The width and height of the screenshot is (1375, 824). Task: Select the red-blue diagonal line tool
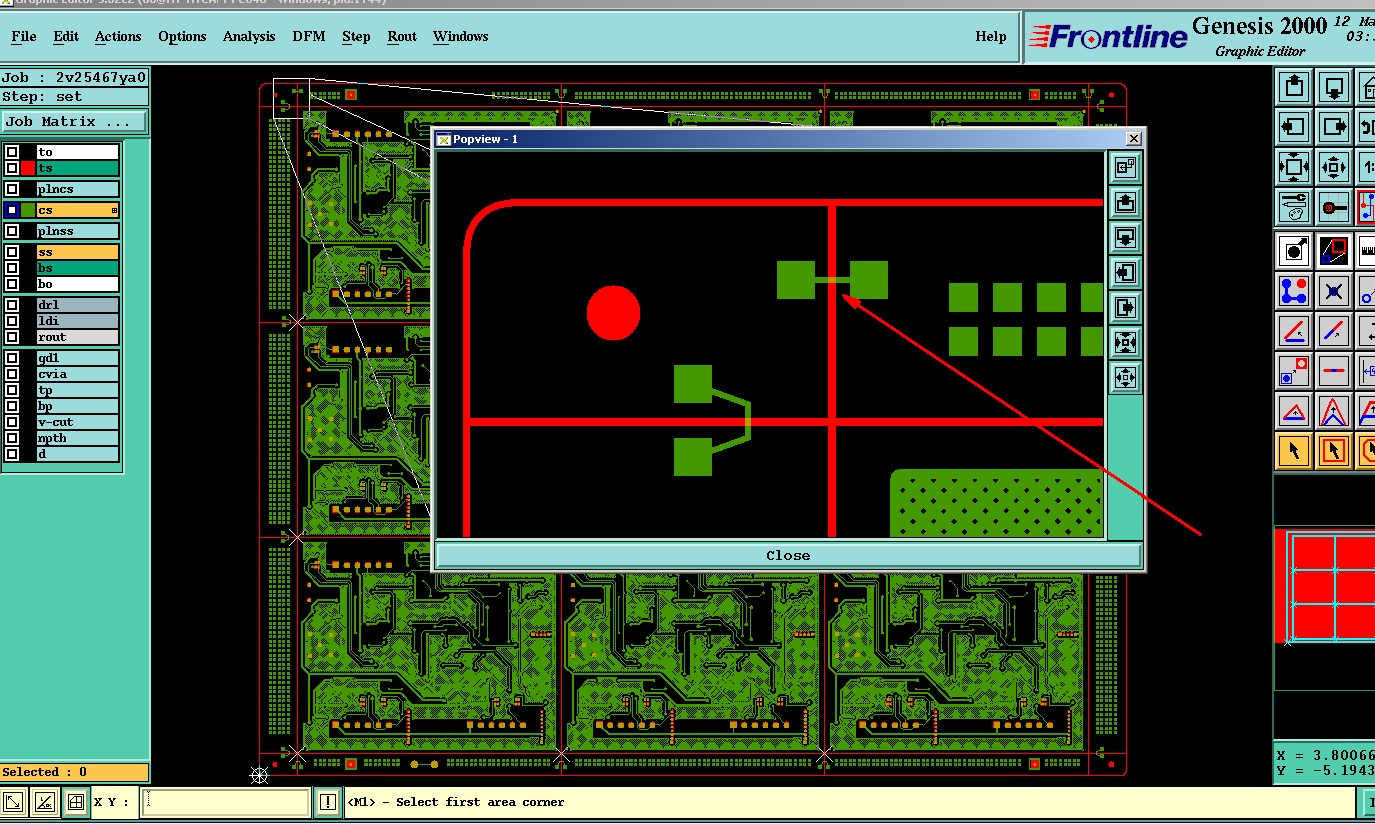1334,330
